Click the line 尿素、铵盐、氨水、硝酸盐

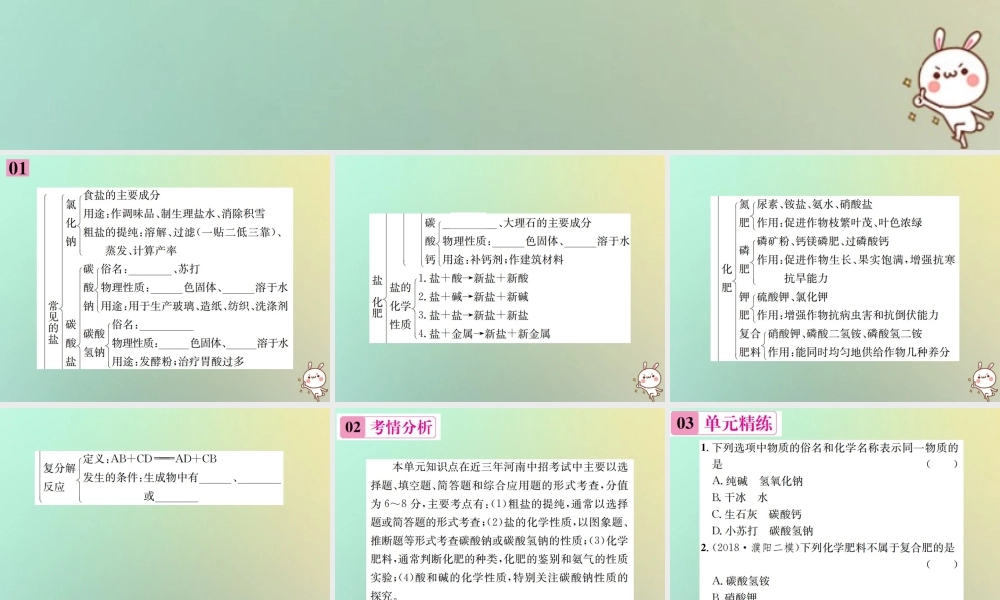[x=814, y=204]
